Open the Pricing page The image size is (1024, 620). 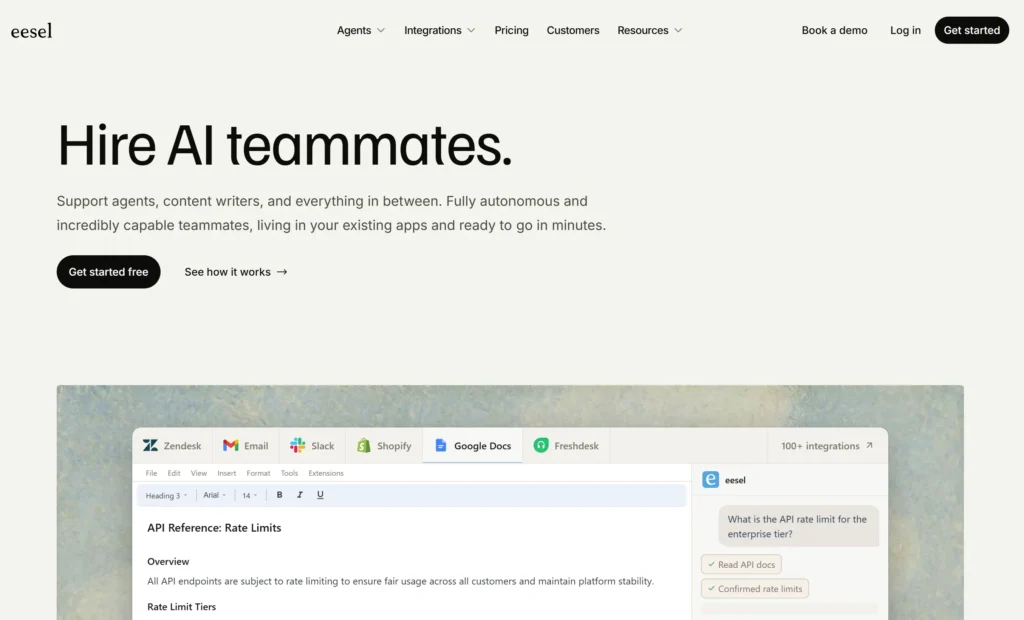click(x=511, y=31)
